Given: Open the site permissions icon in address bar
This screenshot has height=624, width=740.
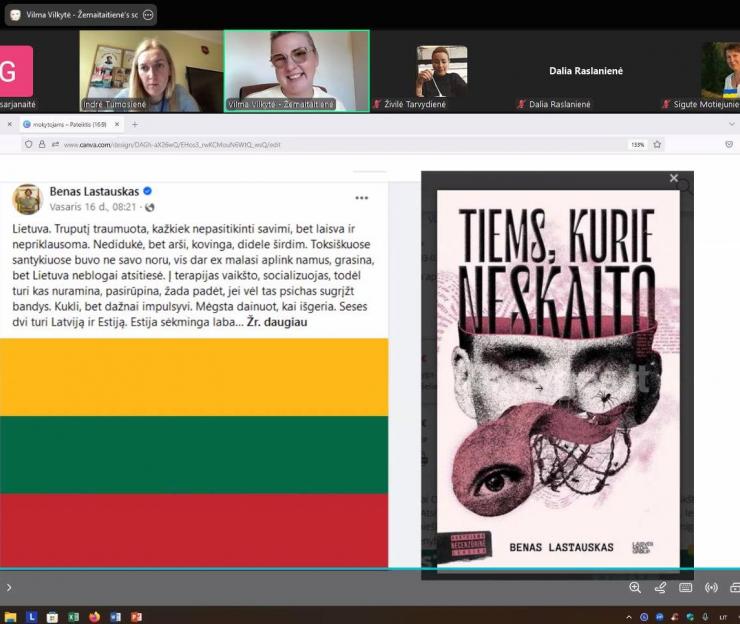Looking at the screenshot, I should pos(55,144).
